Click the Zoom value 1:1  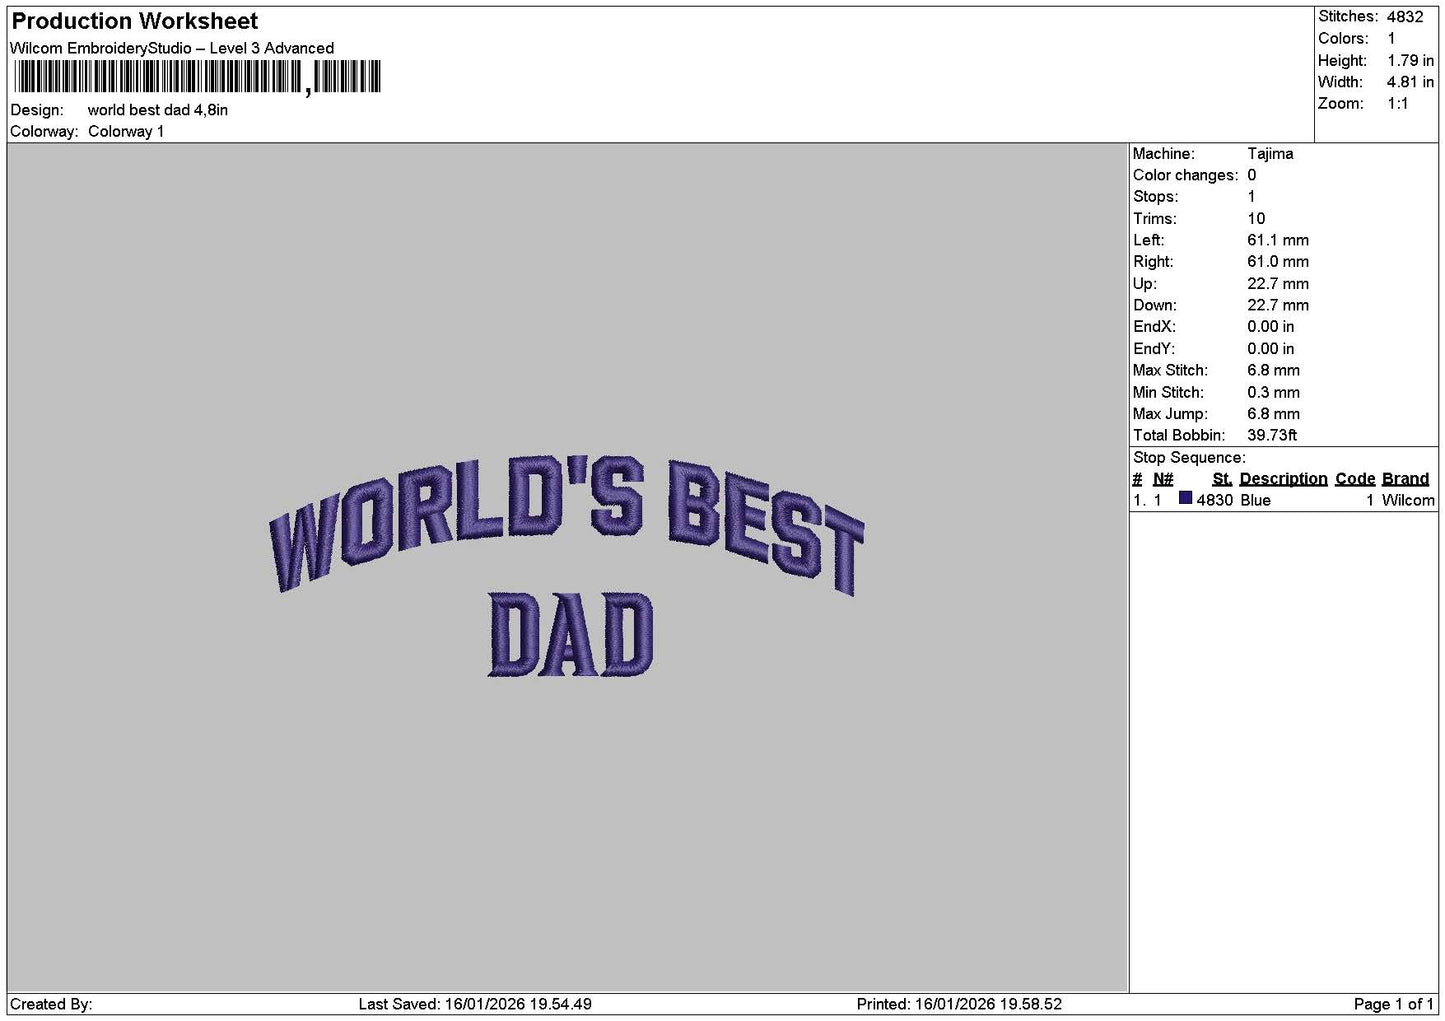(x=1397, y=103)
